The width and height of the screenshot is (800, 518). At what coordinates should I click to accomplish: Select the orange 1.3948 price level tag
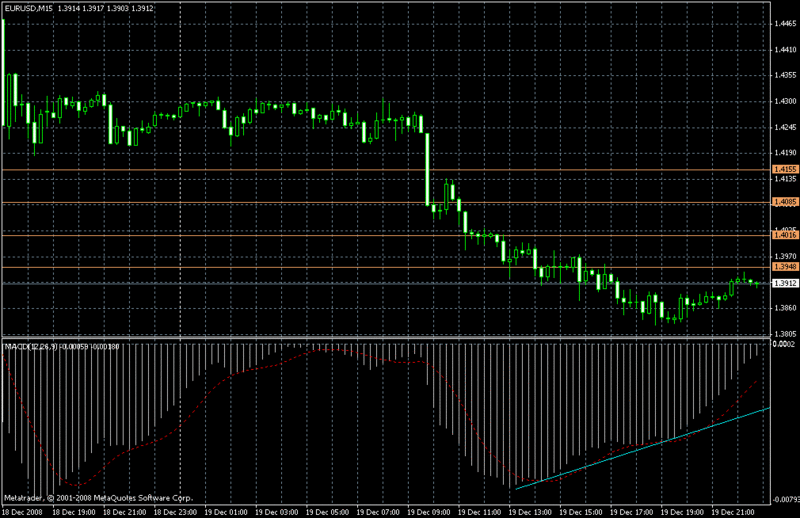(783, 267)
